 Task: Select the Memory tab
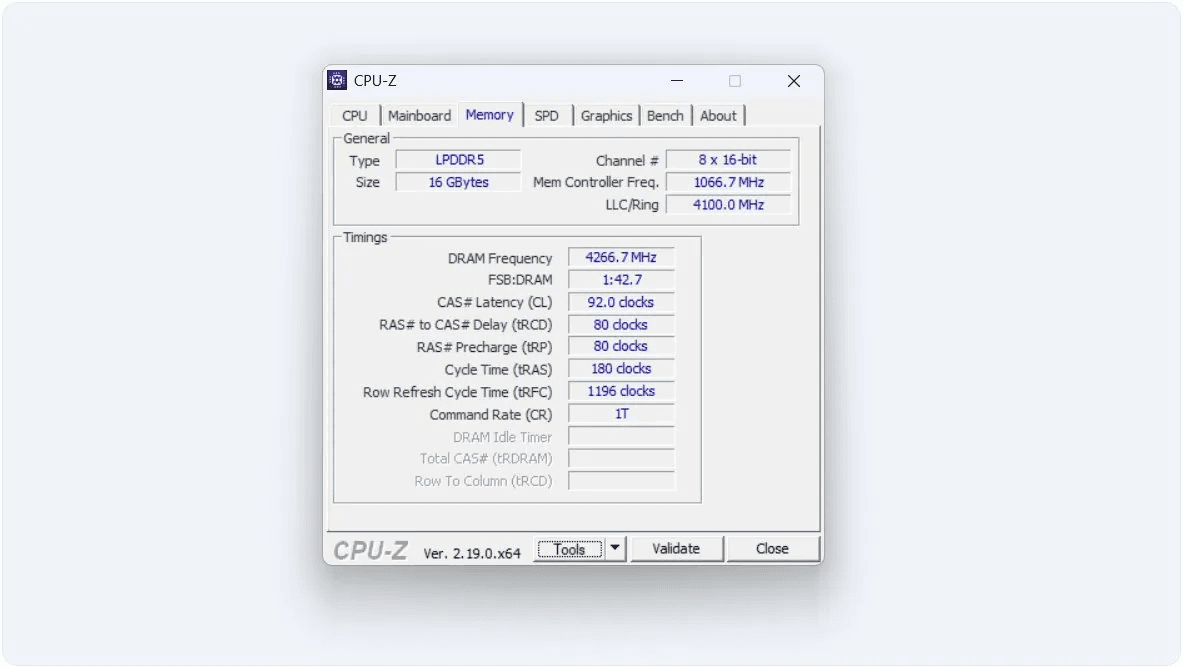click(490, 115)
